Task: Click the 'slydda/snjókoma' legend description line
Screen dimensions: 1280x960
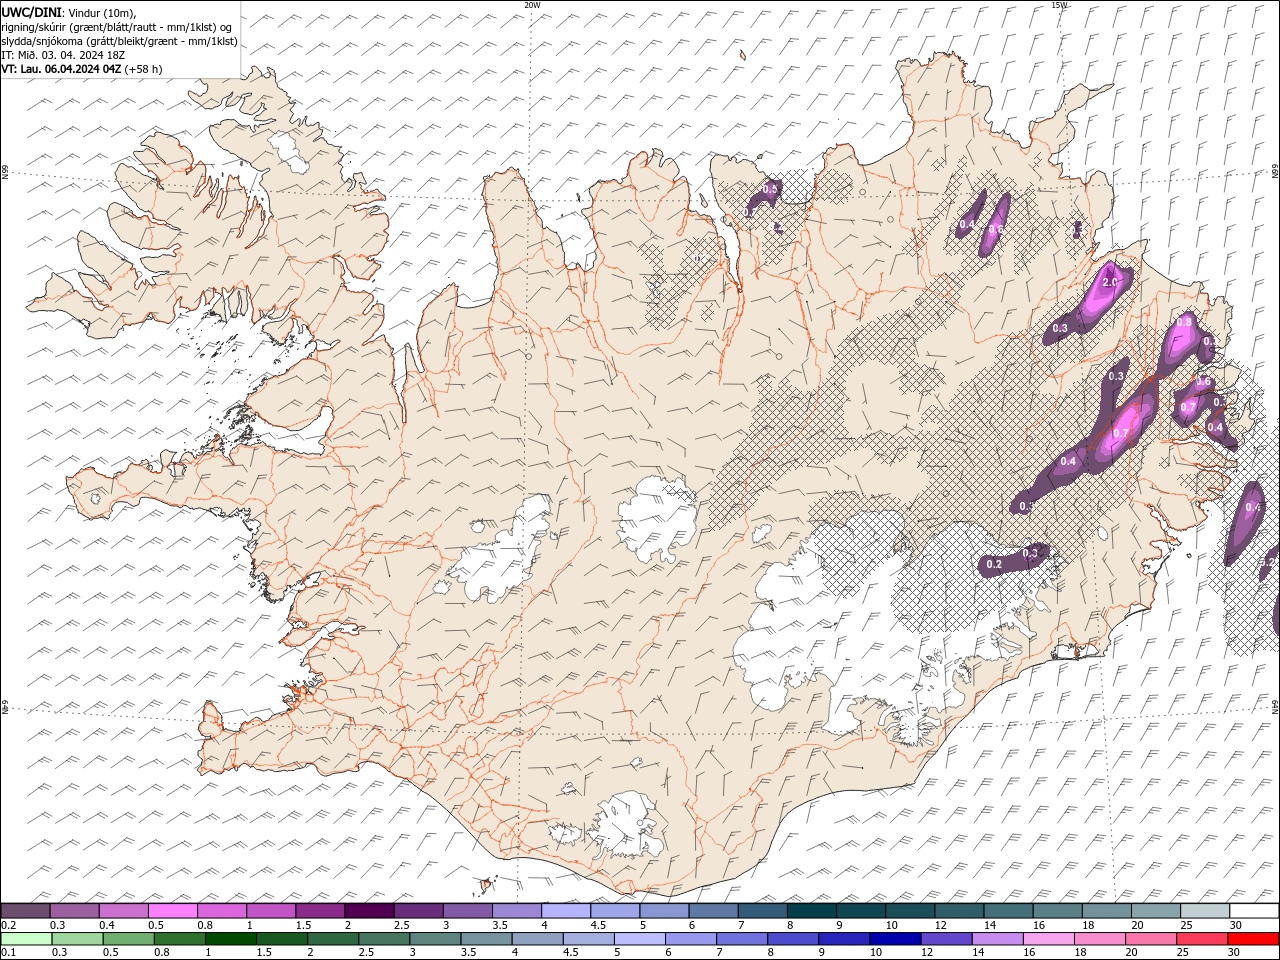Action: coord(119,41)
